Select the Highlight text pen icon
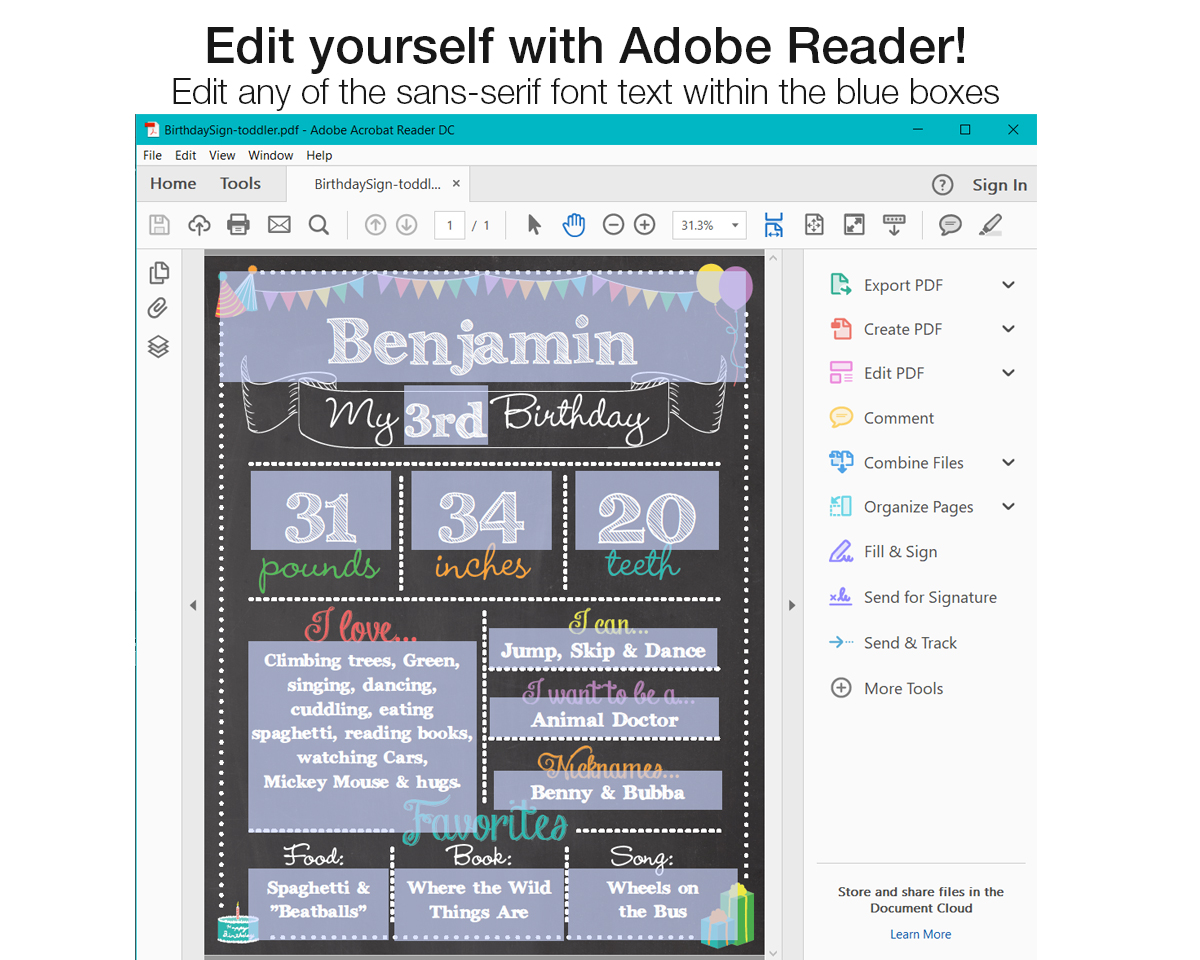The height and width of the screenshot is (960, 1200). 990,225
